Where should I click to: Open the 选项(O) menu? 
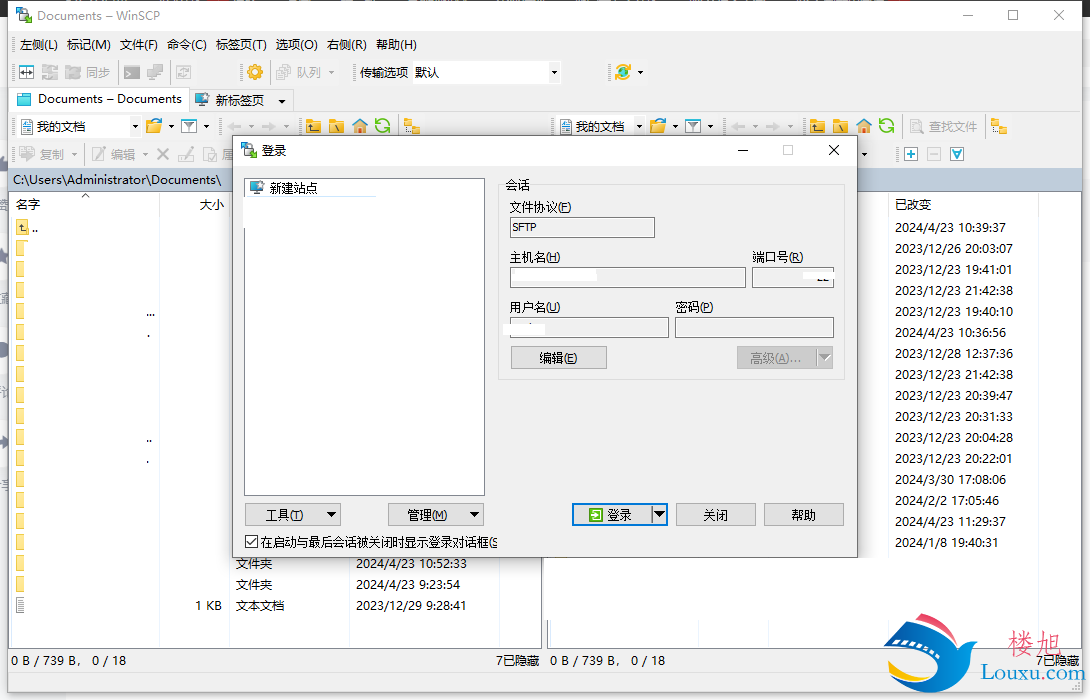[296, 44]
